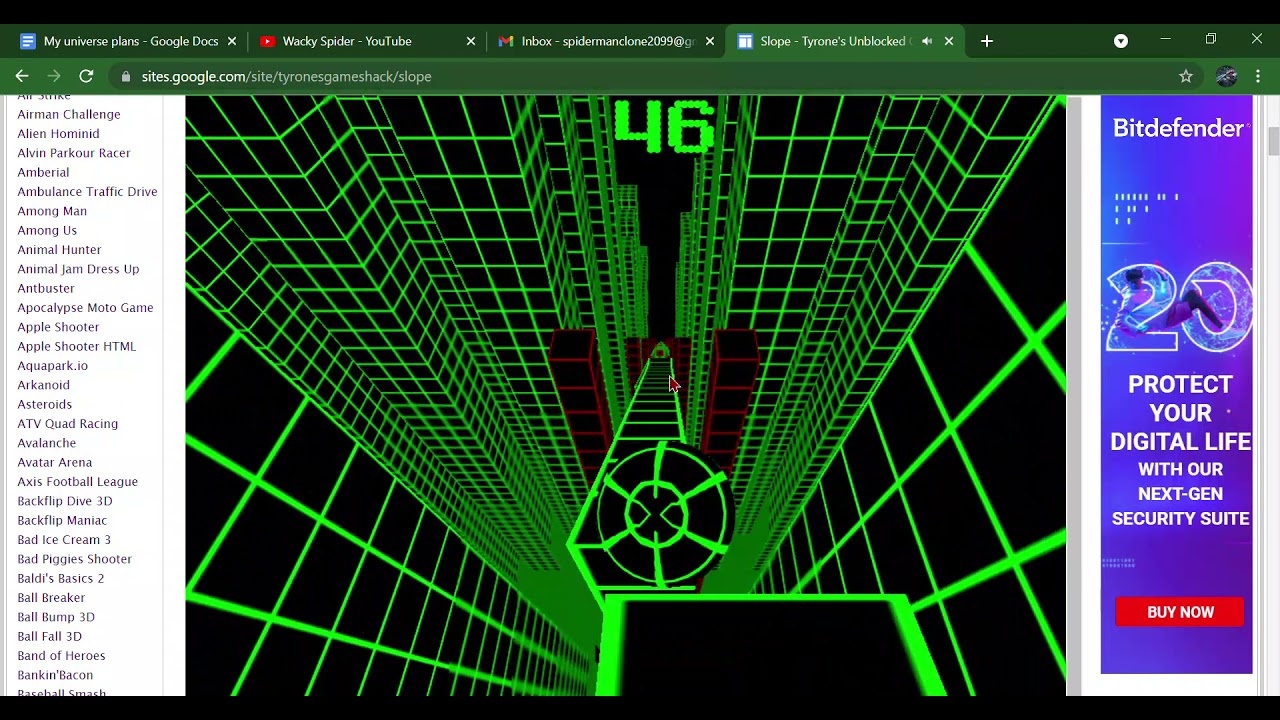
Task: Open Avatar Arena game link
Action: point(54,462)
